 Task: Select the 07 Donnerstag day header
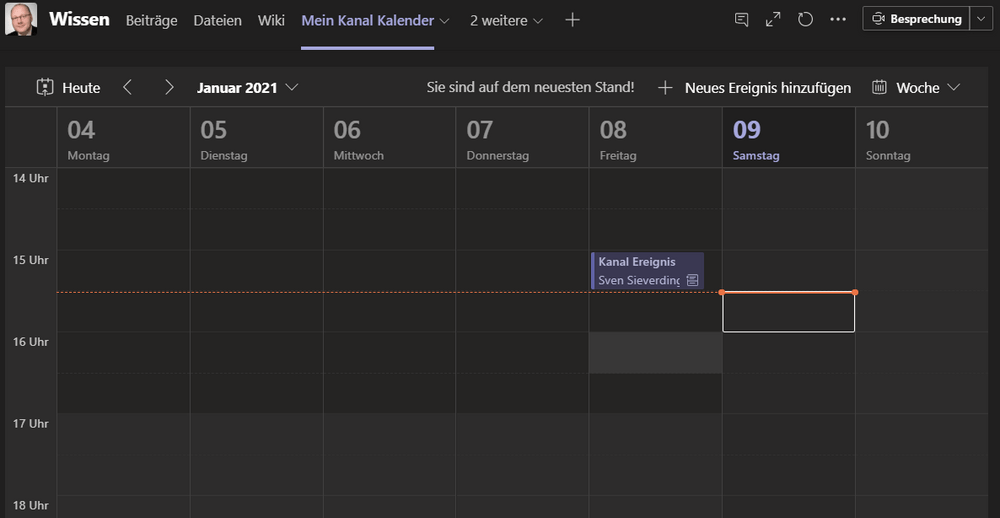522,138
